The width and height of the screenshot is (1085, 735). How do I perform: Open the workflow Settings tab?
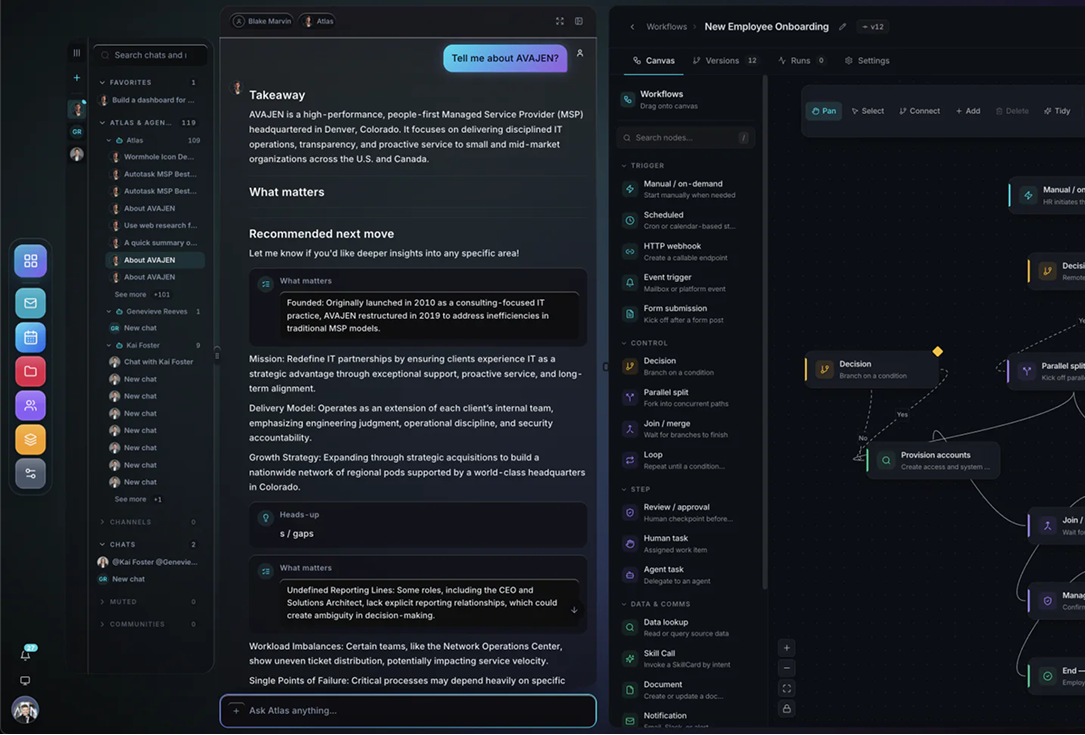[x=867, y=61]
